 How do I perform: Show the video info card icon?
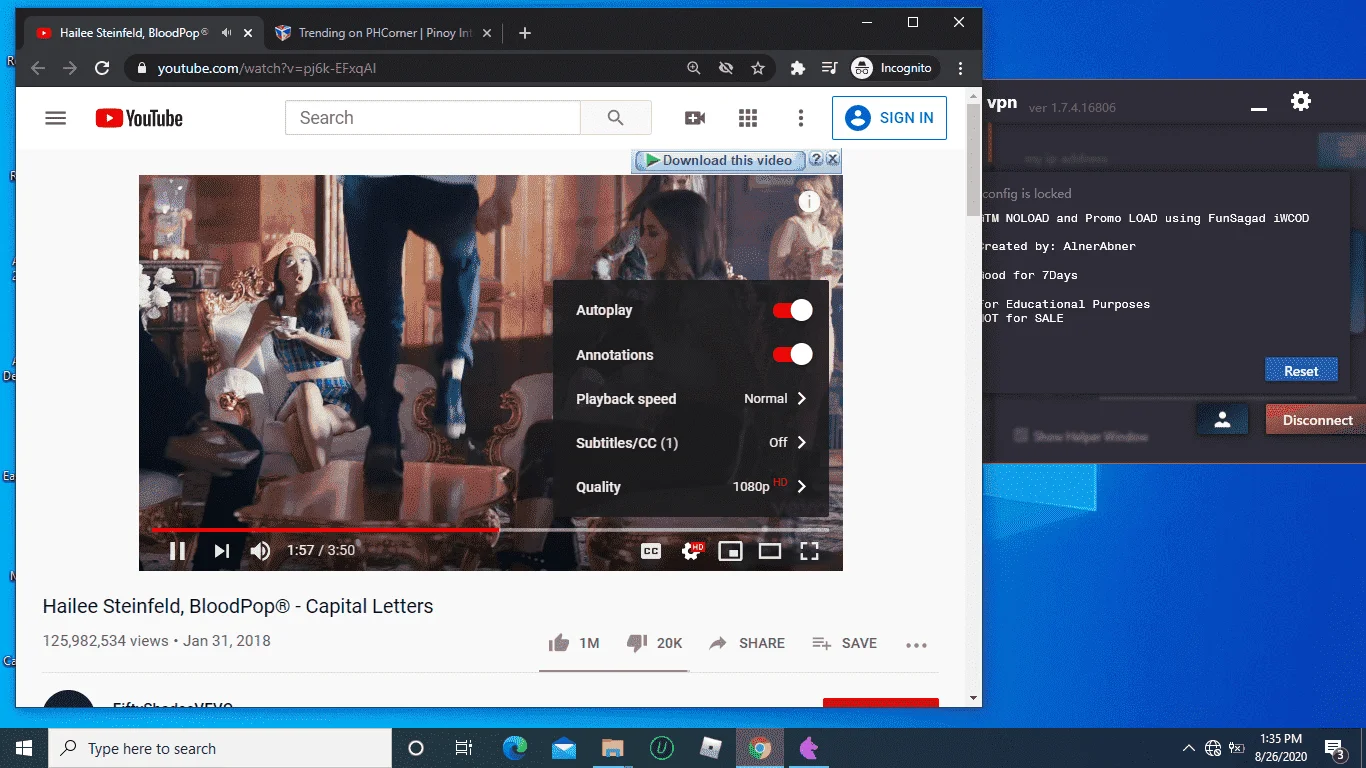[x=809, y=202]
